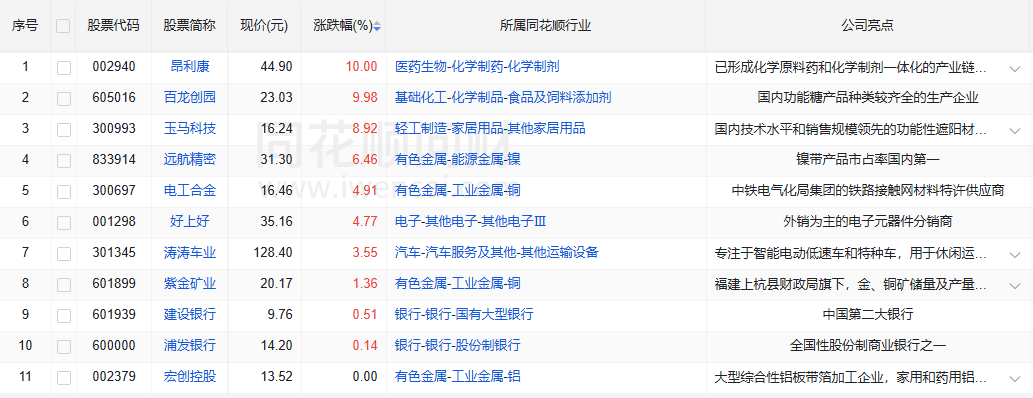The height and width of the screenshot is (398, 1033).
Task: Select the checkbox beside 紫金矿业 row
Action: pyautogui.click(x=63, y=285)
